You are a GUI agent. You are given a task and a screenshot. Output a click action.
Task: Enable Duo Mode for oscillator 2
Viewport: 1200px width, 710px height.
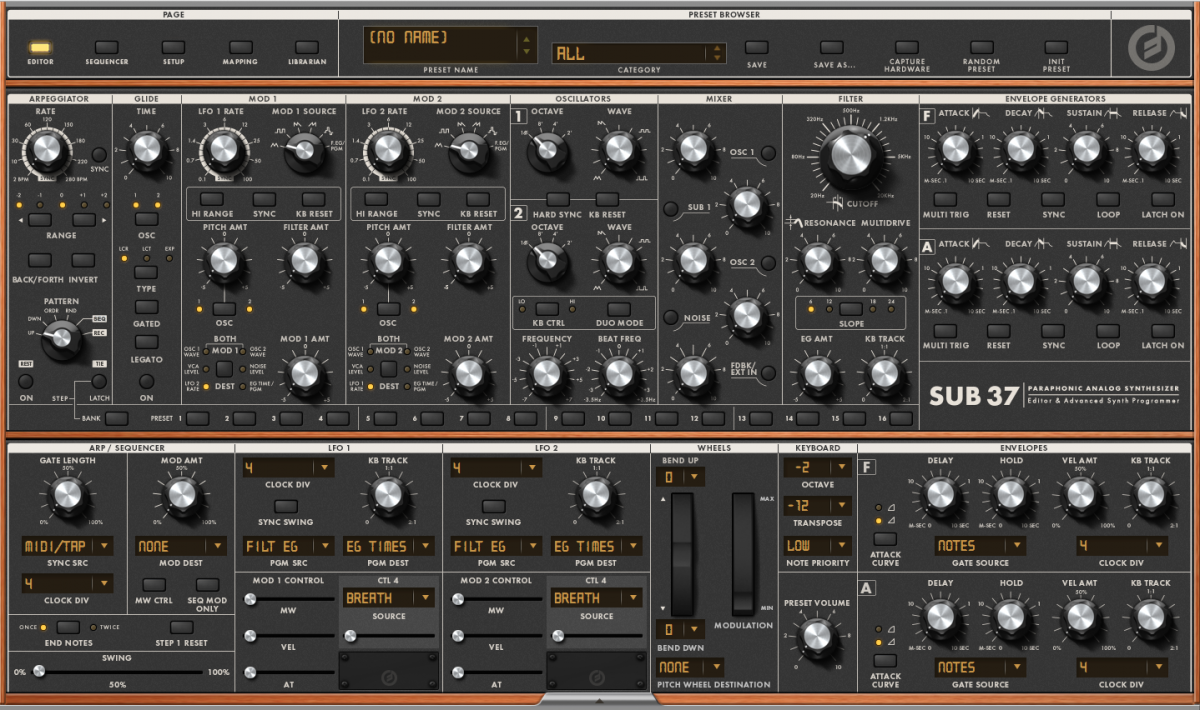(619, 309)
